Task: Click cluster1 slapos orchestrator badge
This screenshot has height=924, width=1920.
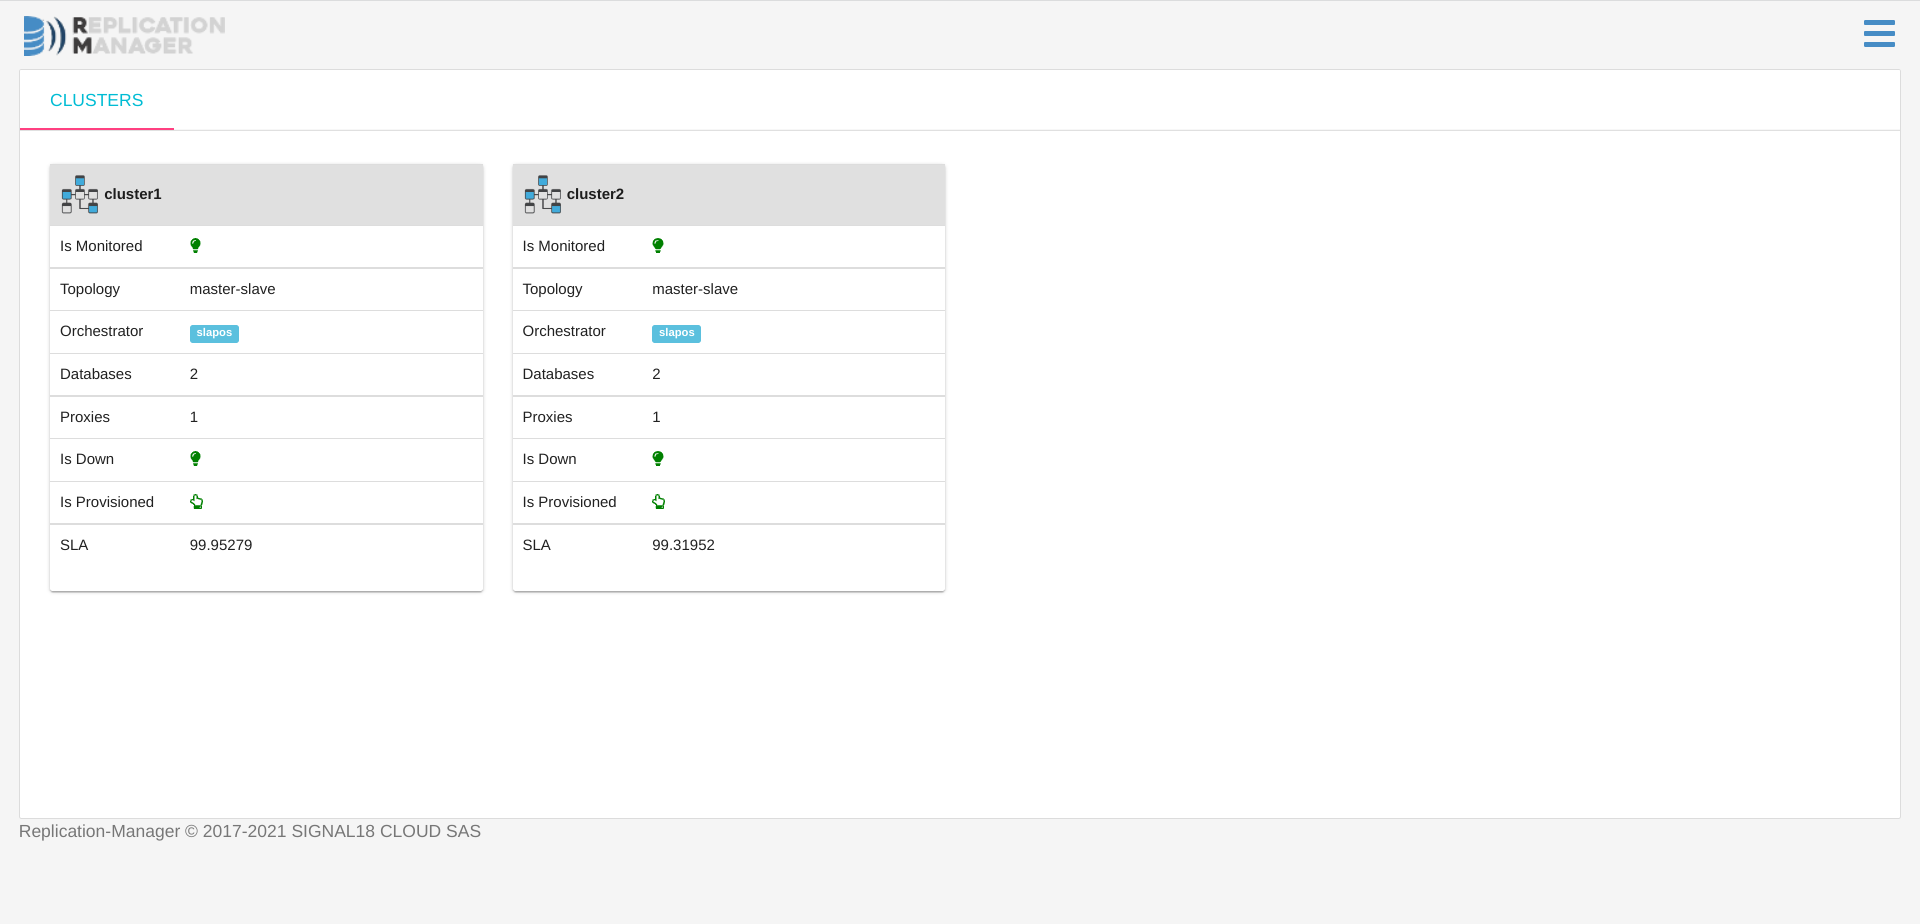Action: (214, 333)
